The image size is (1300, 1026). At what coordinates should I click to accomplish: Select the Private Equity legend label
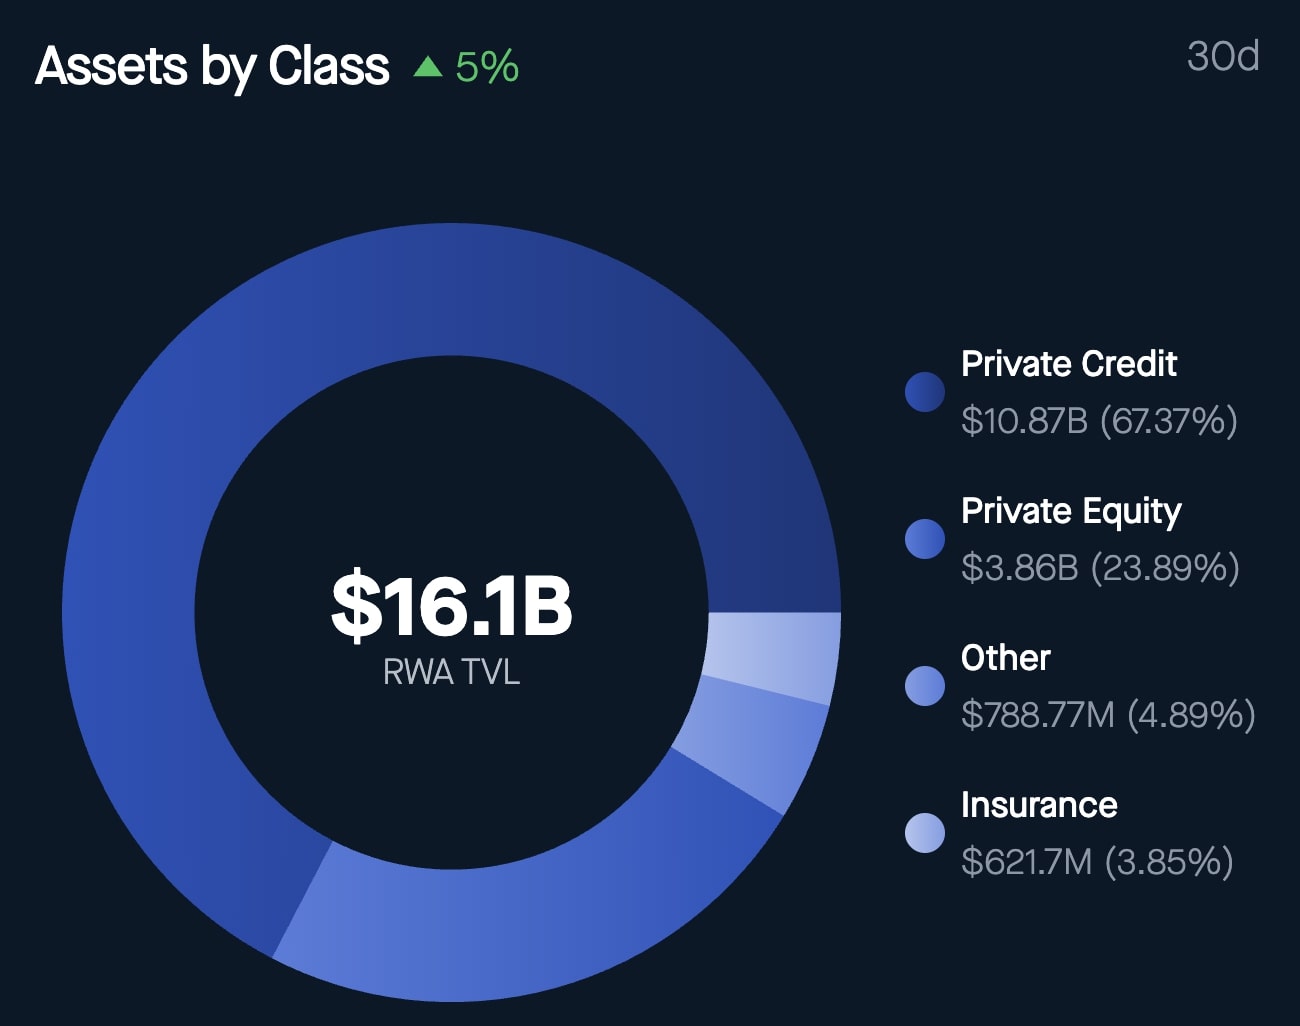[x=1070, y=511]
